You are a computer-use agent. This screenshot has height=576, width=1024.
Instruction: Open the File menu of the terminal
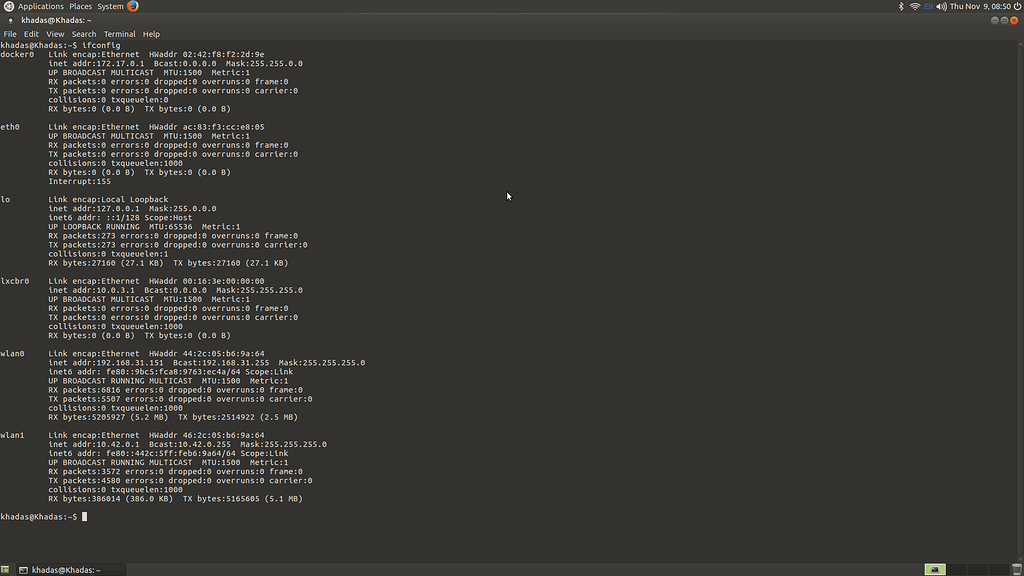(10, 33)
